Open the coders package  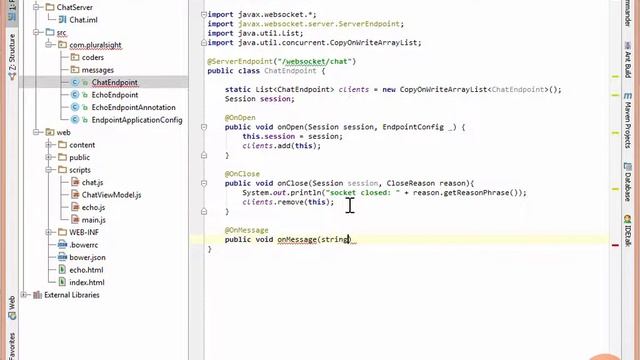tap(93, 57)
